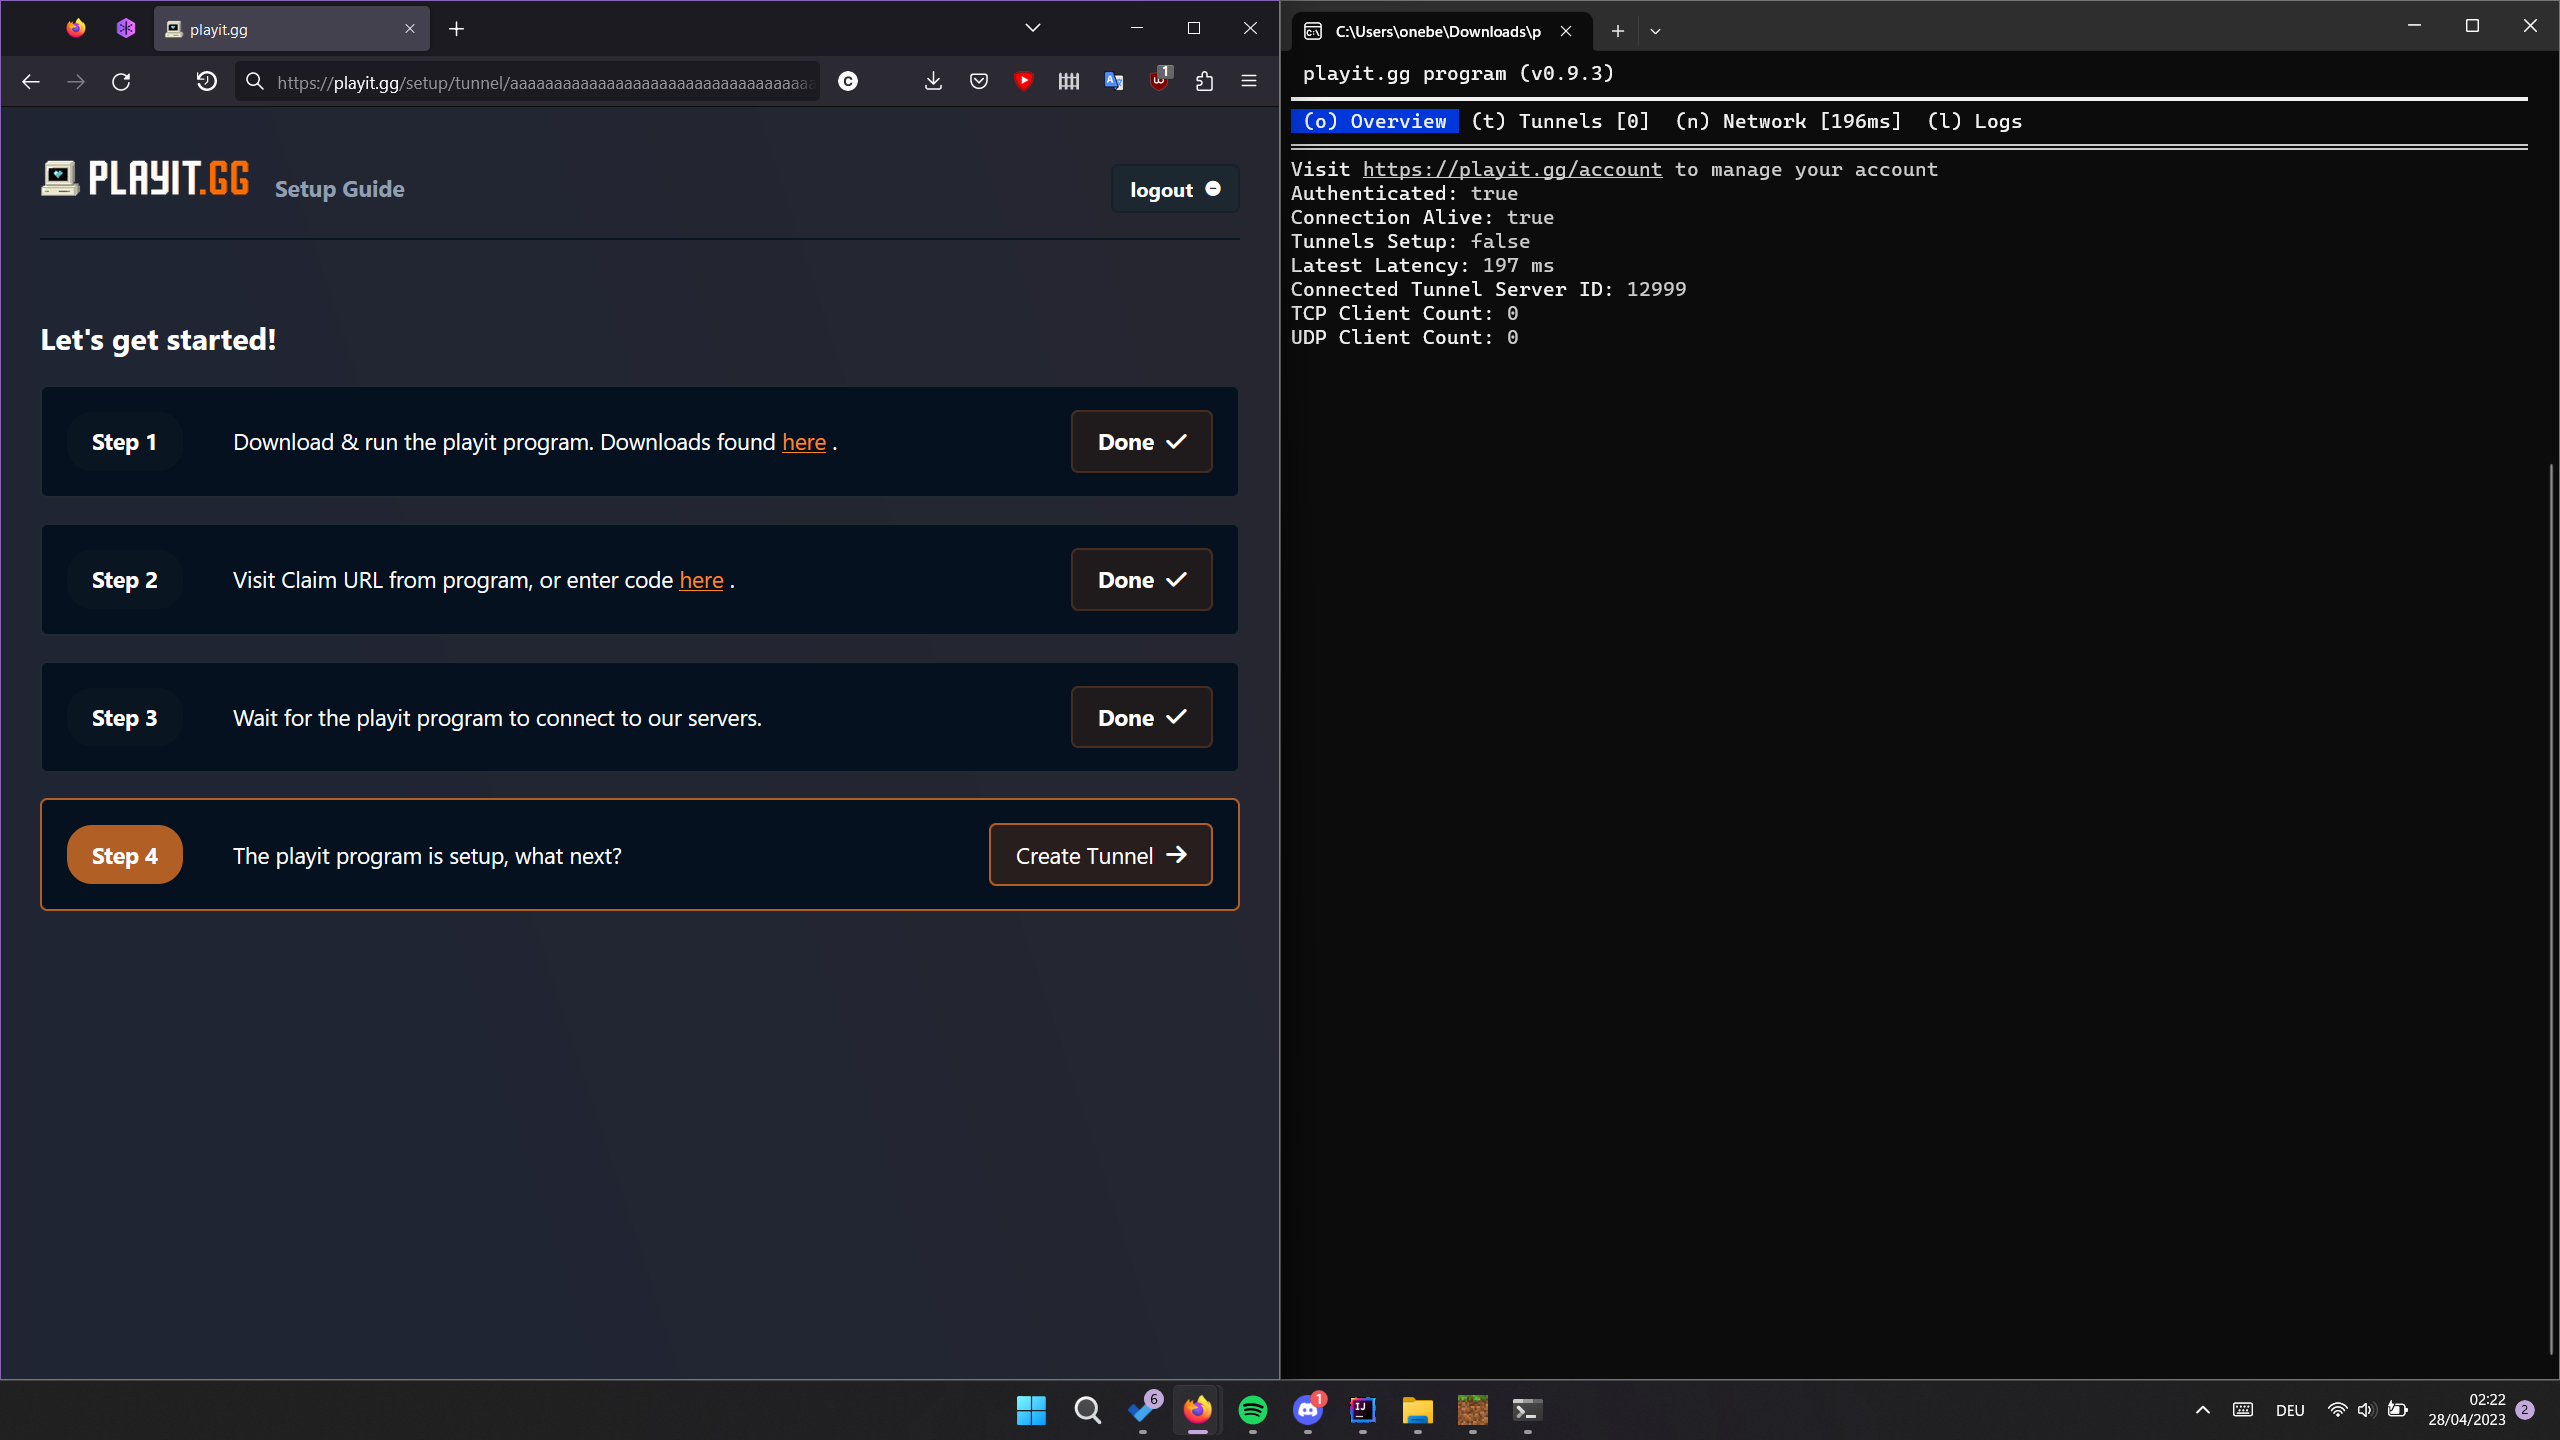
Task: Open the Pocket save icon
Action: pyautogui.click(x=979, y=81)
